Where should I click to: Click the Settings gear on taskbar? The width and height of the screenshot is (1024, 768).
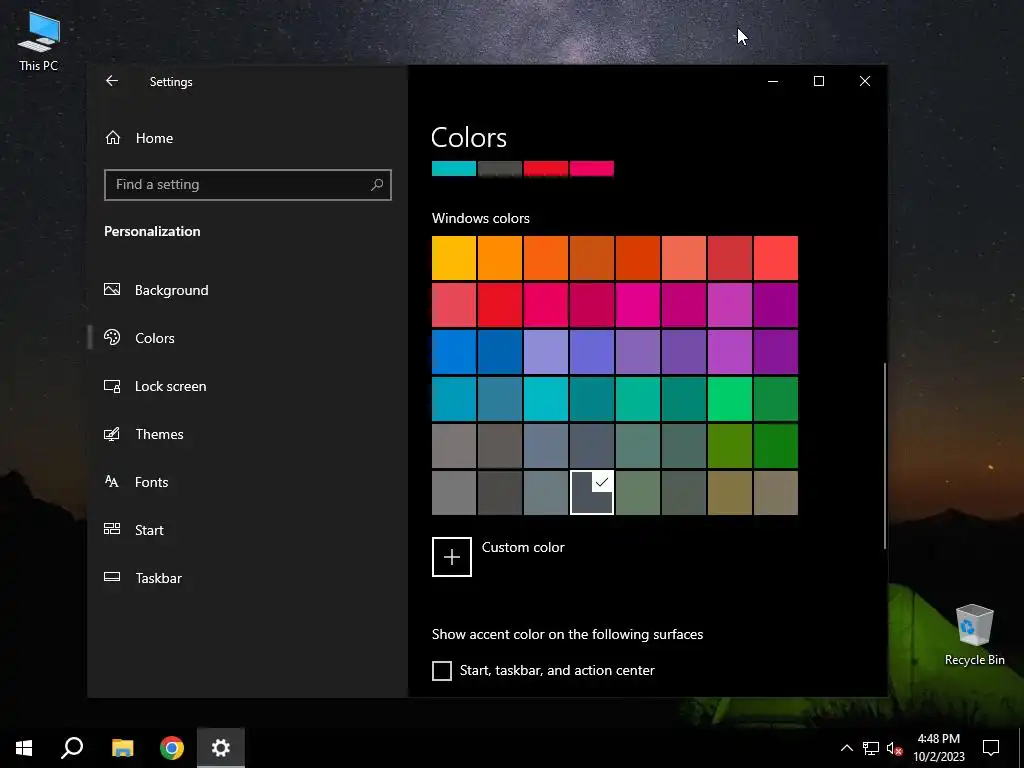click(x=221, y=748)
